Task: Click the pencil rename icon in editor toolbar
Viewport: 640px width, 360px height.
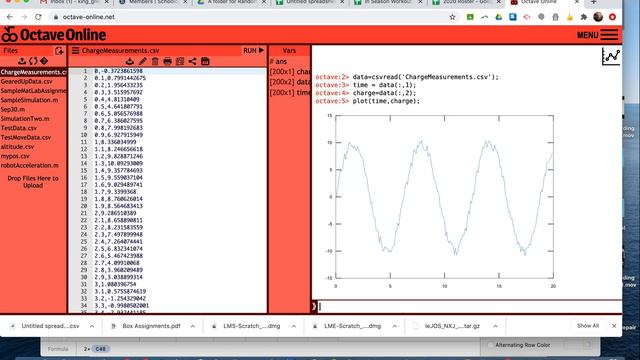Action: [142, 62]
